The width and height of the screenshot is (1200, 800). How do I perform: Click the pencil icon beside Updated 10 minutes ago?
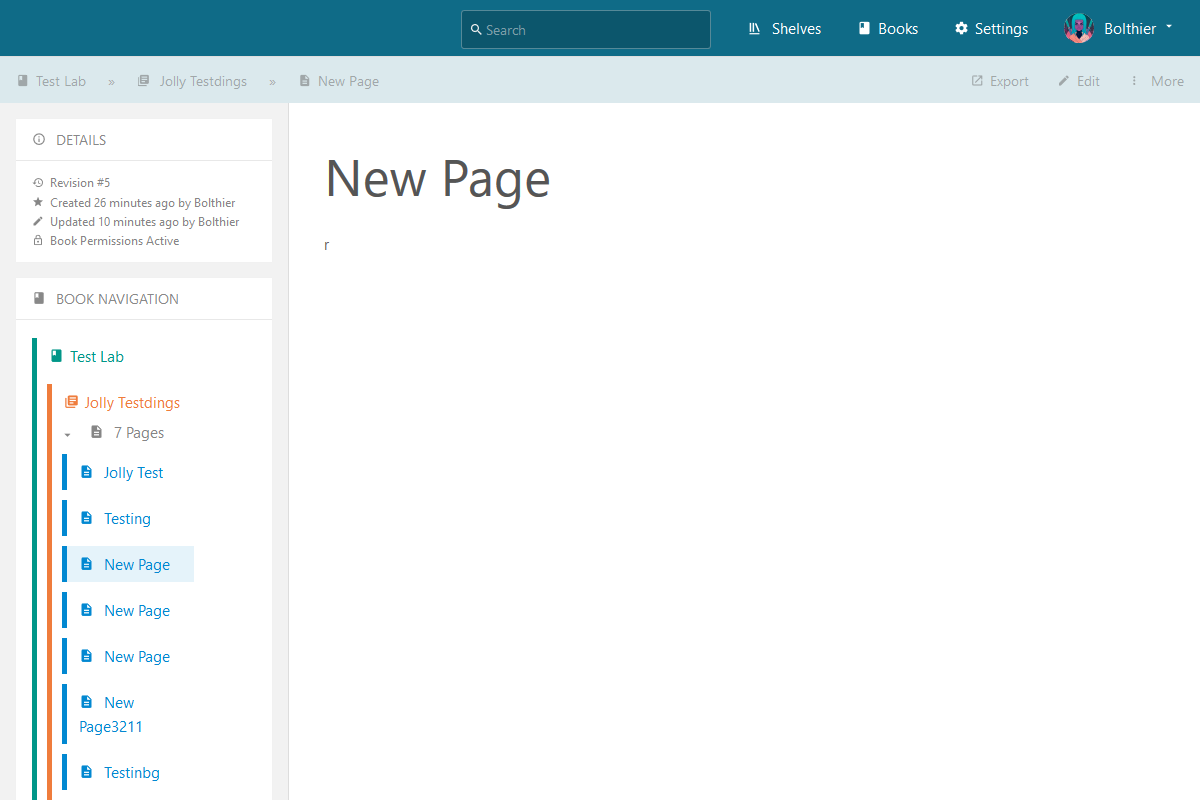(38, 221)
